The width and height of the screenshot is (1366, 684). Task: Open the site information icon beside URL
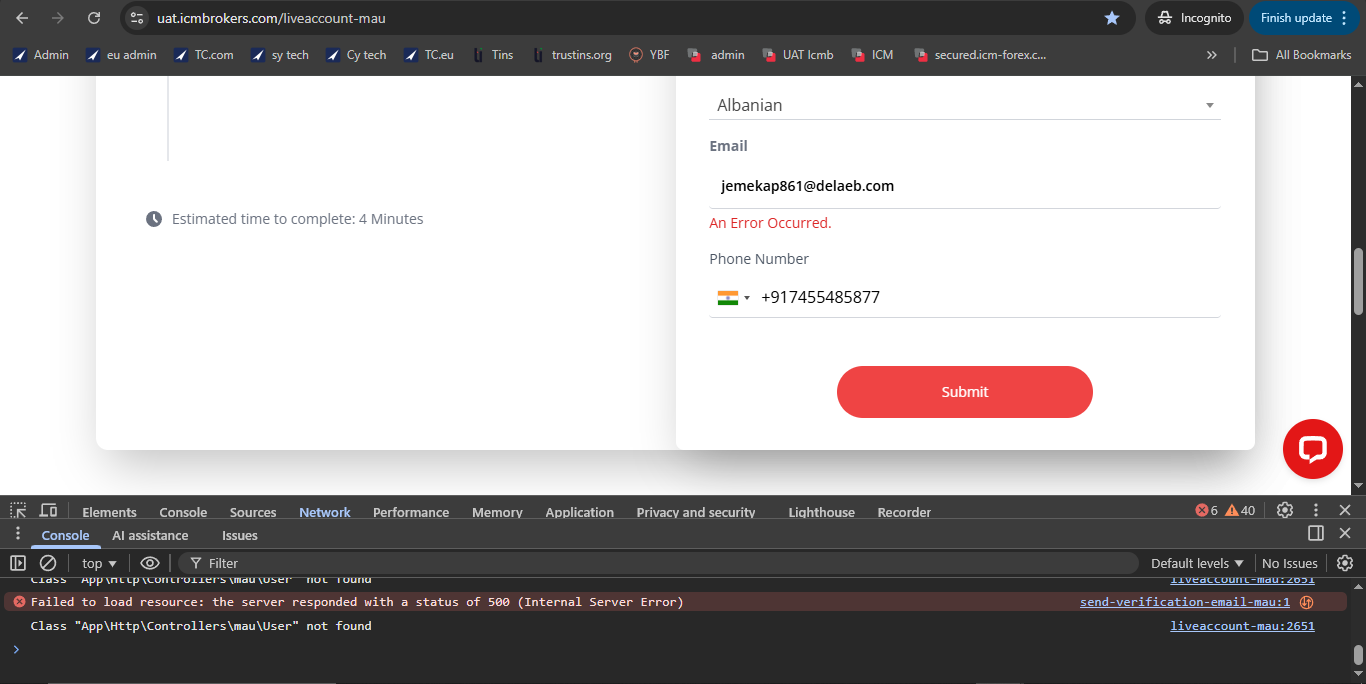[138, 18]
